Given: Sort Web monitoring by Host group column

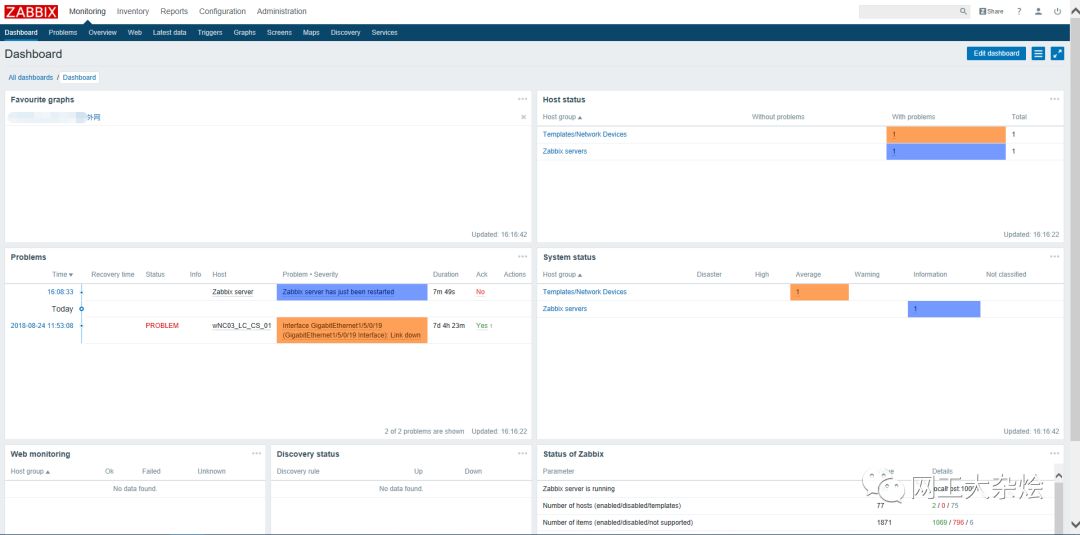Looking at the screenshot, I should click(x=30, y=472).
